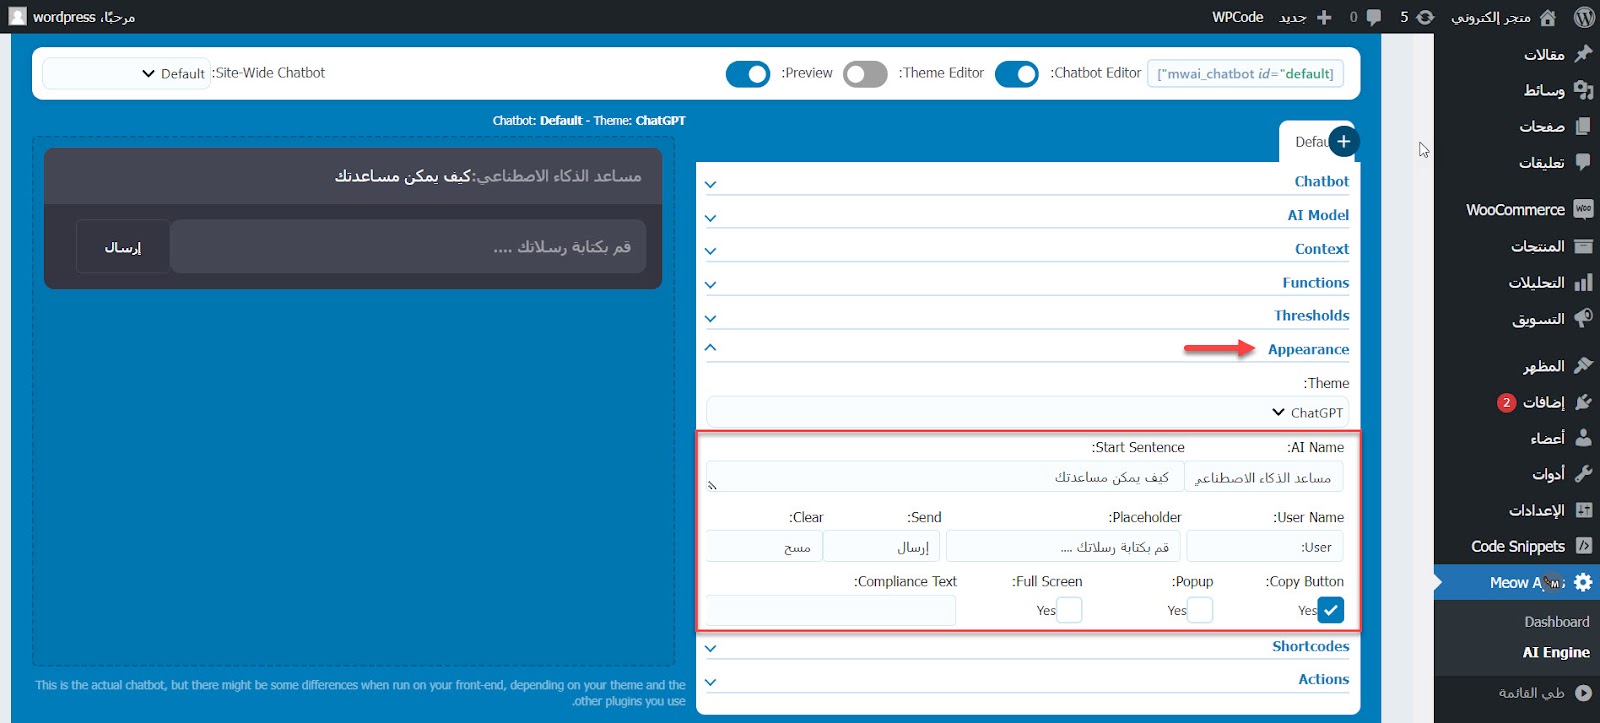Screen dimensions: 1600x723
Task: Open WPCode in the admin bar
Action: pos(1237,17)
